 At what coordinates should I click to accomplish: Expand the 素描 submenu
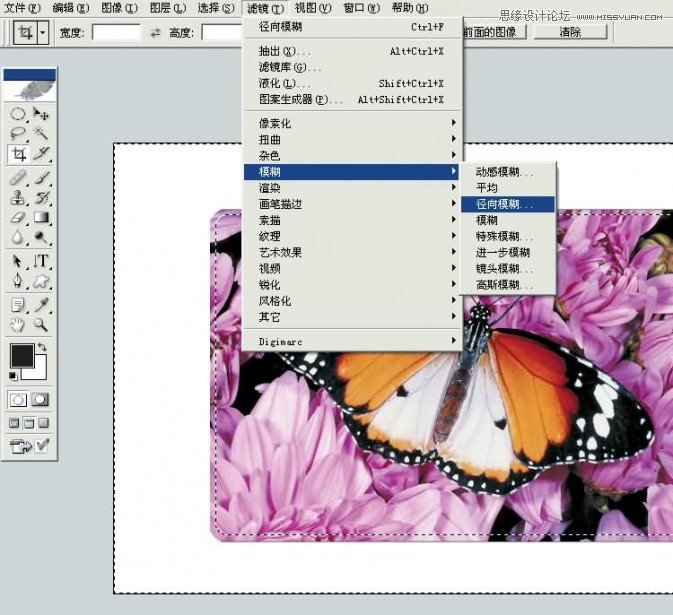352,220
